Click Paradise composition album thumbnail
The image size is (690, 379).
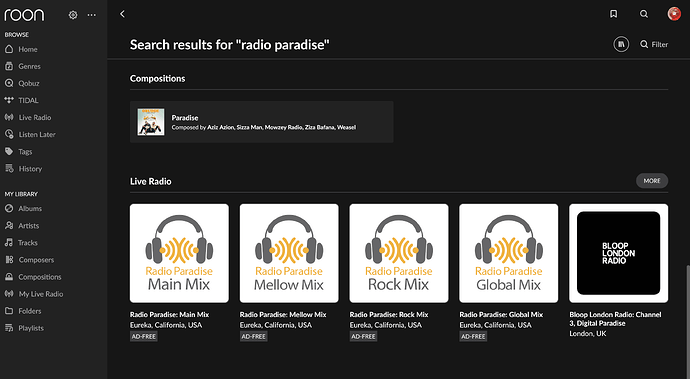pos(151,122)
